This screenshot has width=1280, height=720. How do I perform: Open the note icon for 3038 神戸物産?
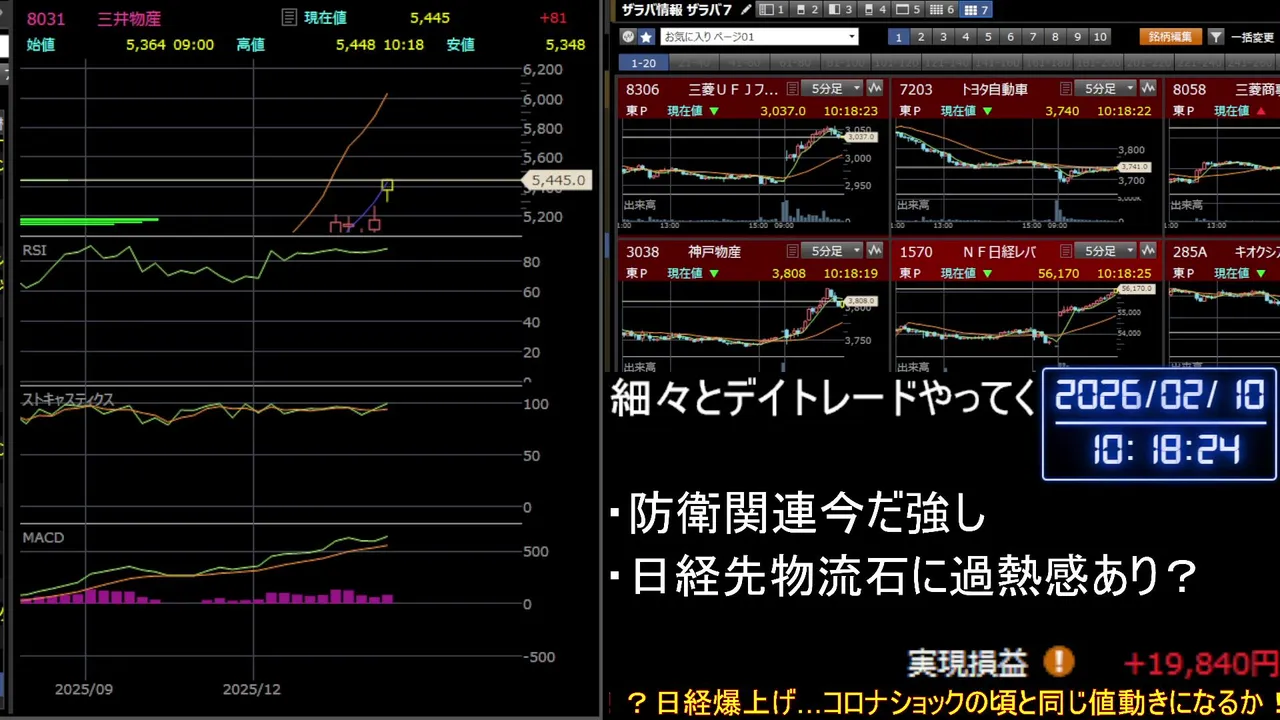(x=793, y=252)
